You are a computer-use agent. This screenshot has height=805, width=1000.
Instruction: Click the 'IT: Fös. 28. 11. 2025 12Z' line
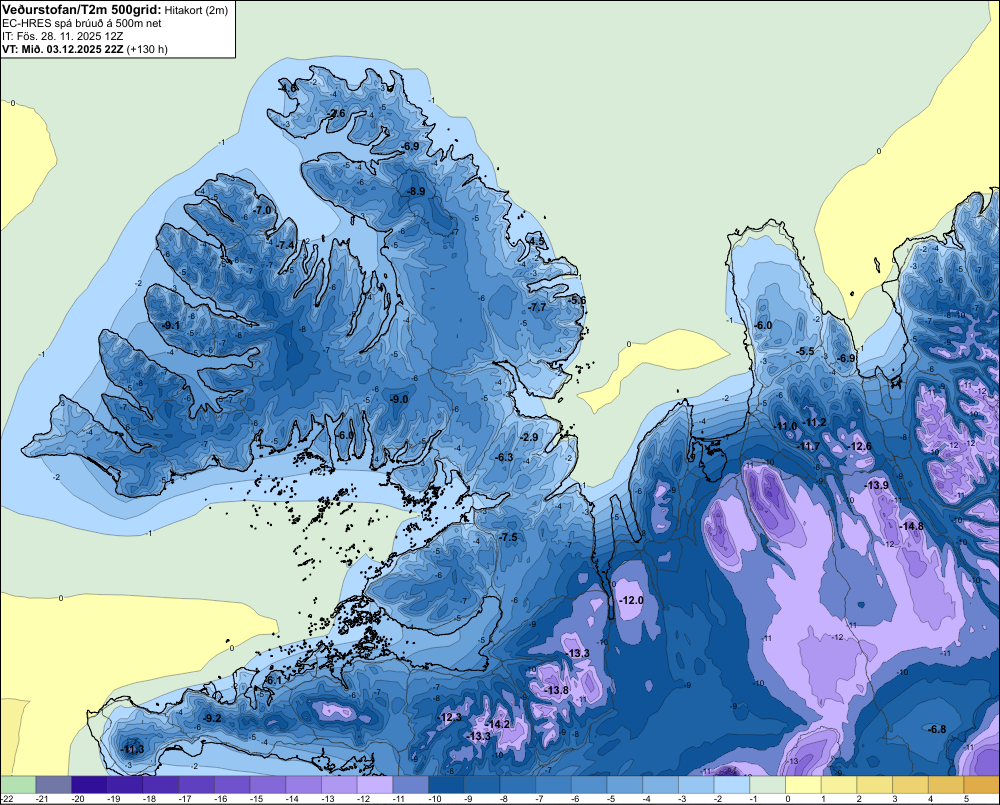(x=62, y=36)
